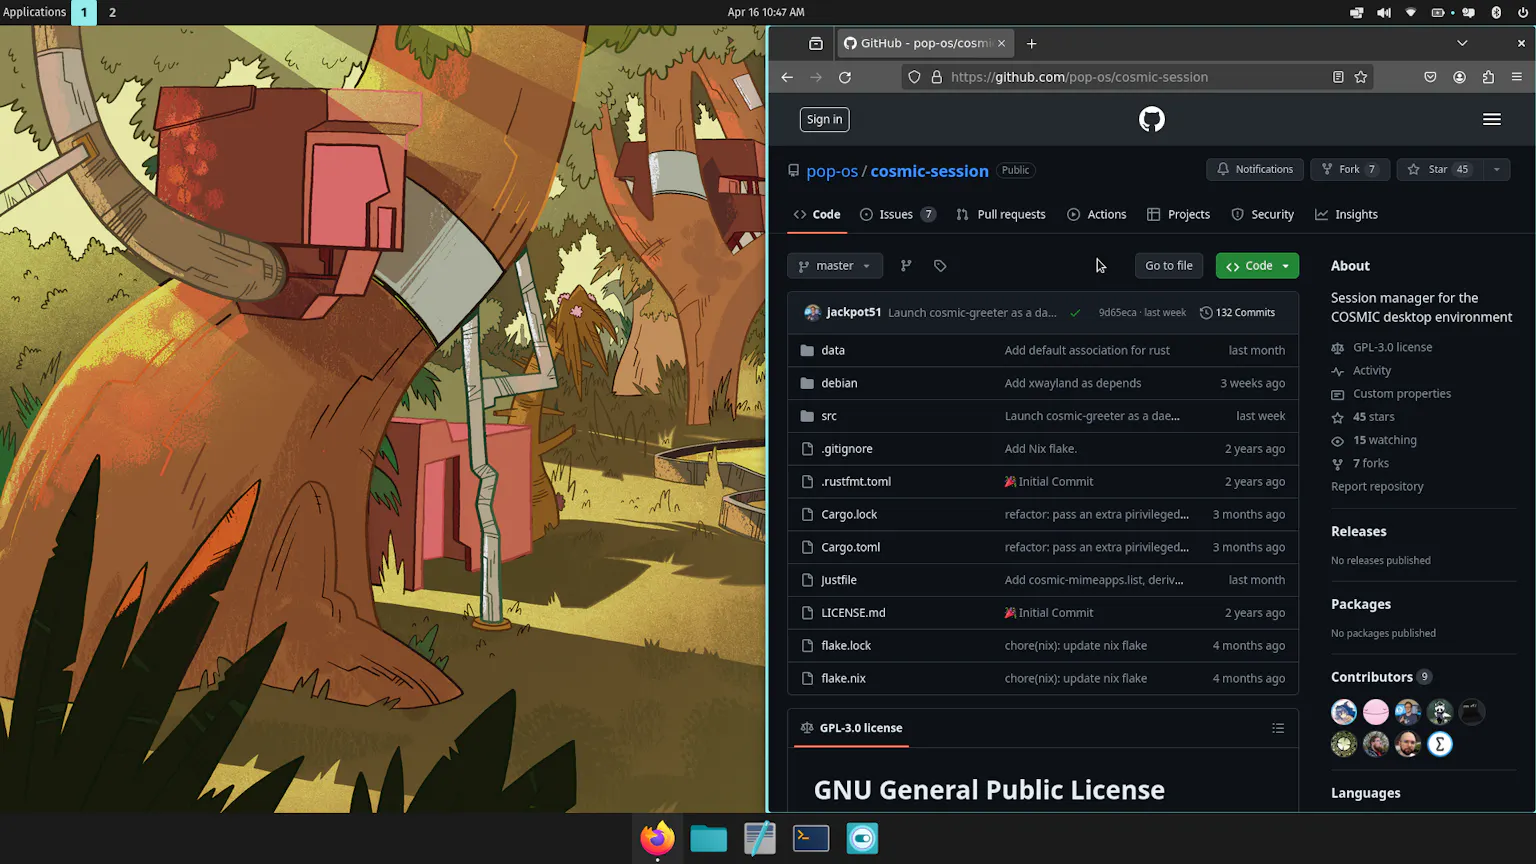
Task: Open the 132 Commits history link
Action: pyautogui.click(x=1237, y=313)
